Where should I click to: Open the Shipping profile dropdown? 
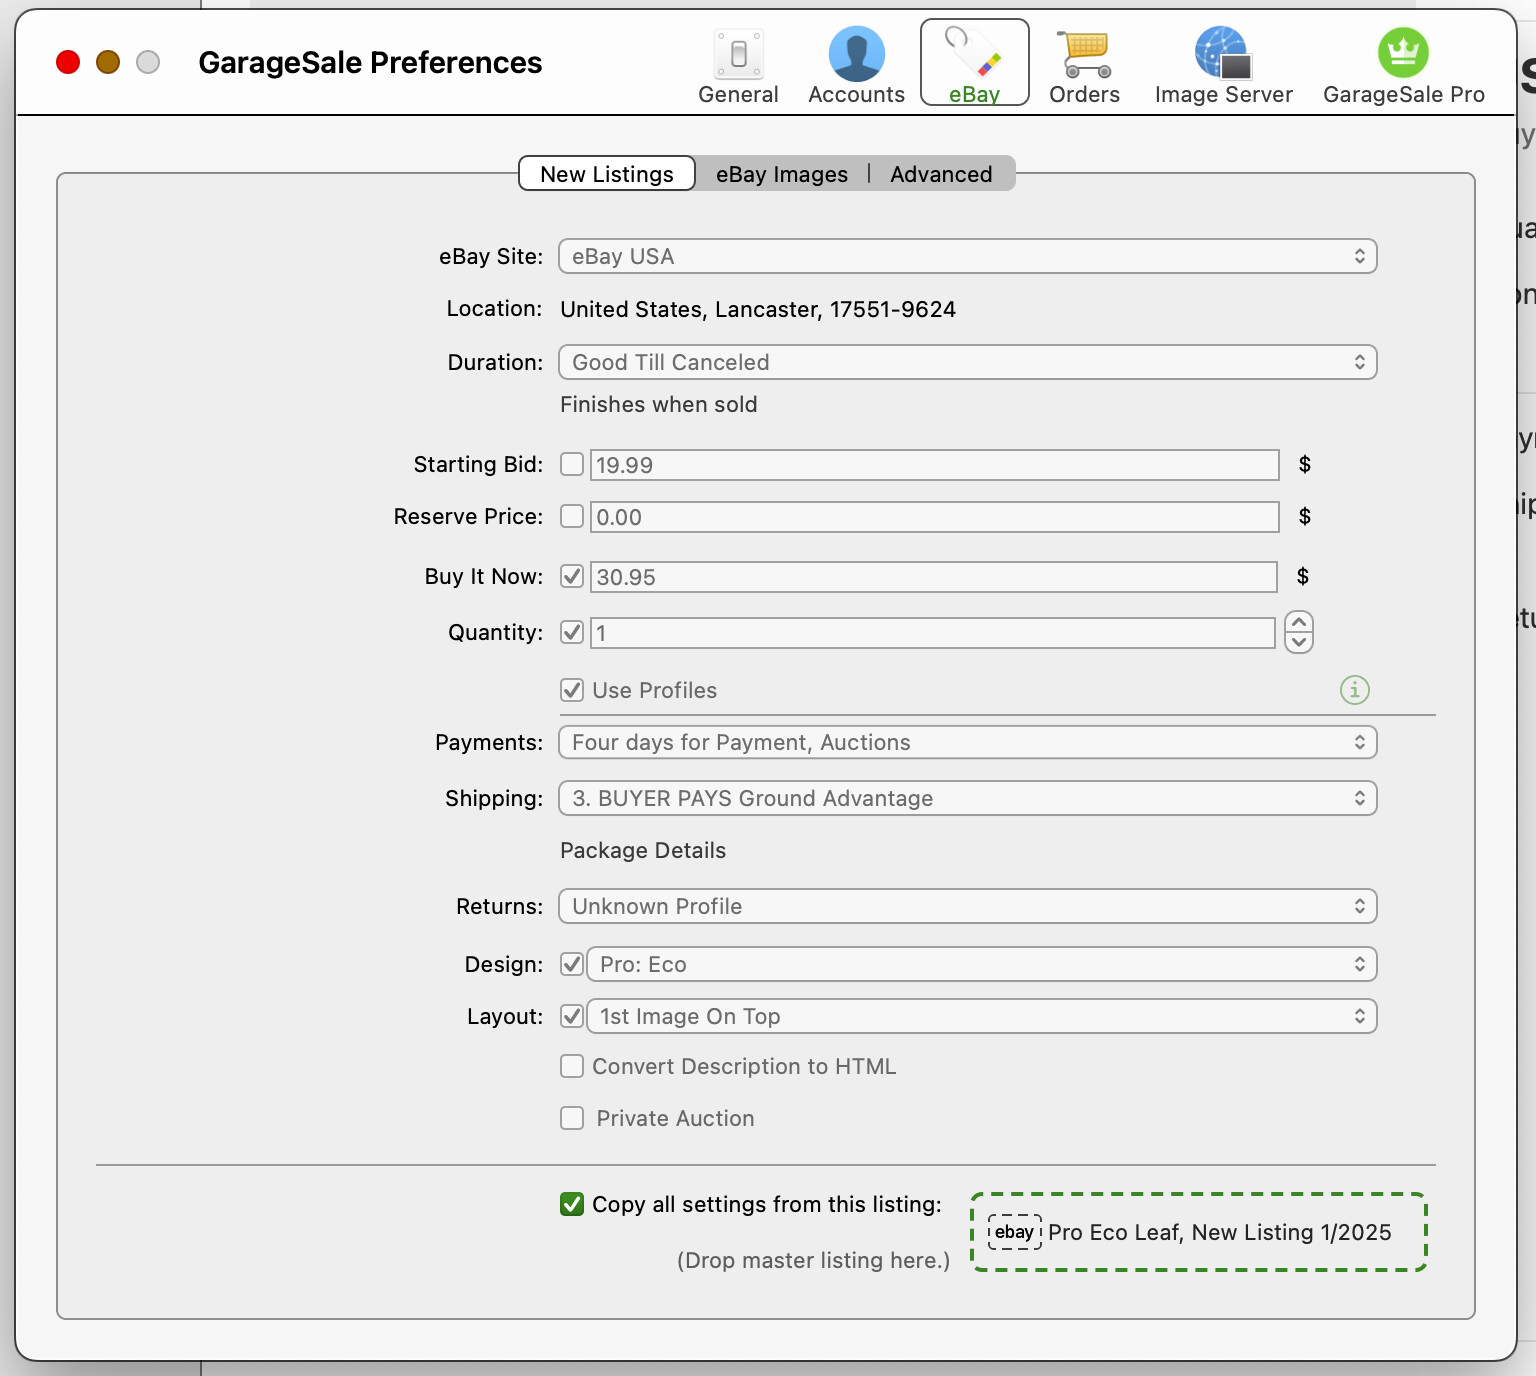(967, 798)
